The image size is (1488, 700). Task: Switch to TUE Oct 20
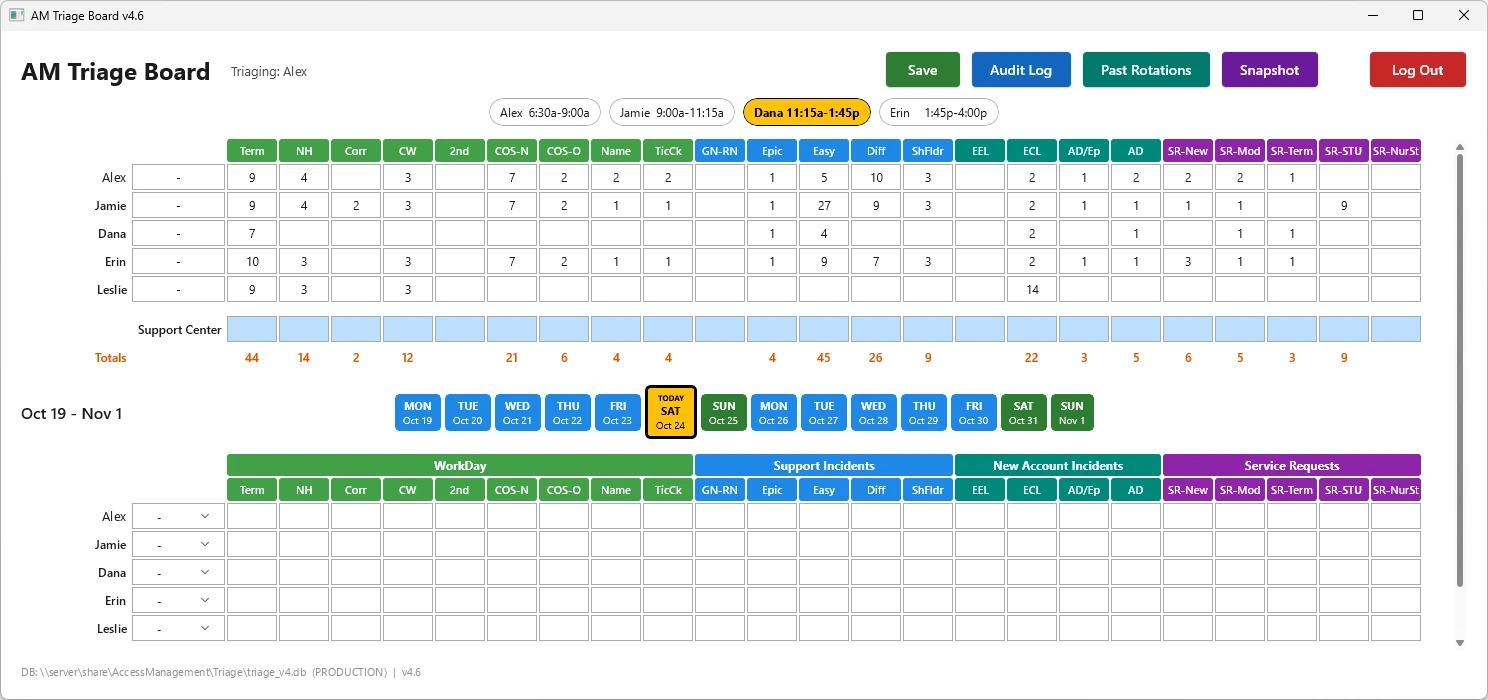coord(468,412)
